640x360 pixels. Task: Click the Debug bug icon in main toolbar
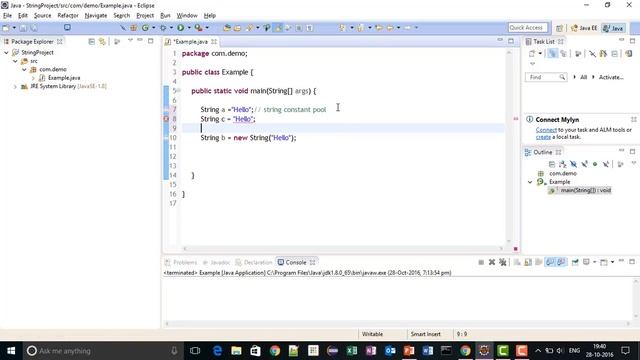pos(163,28)
